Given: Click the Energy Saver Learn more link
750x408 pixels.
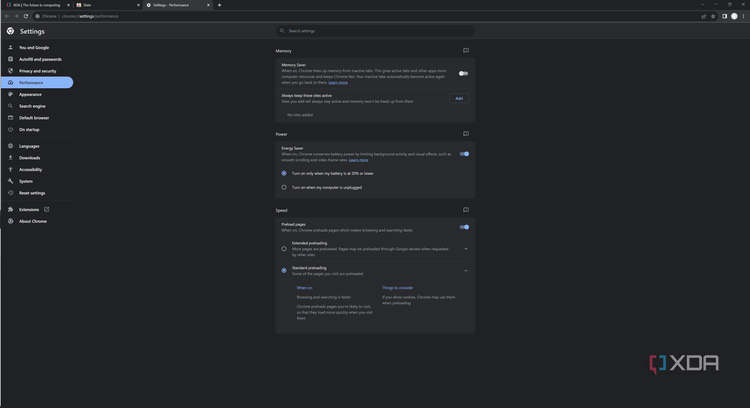Looking at the screenshot, I should coord(358,160).
